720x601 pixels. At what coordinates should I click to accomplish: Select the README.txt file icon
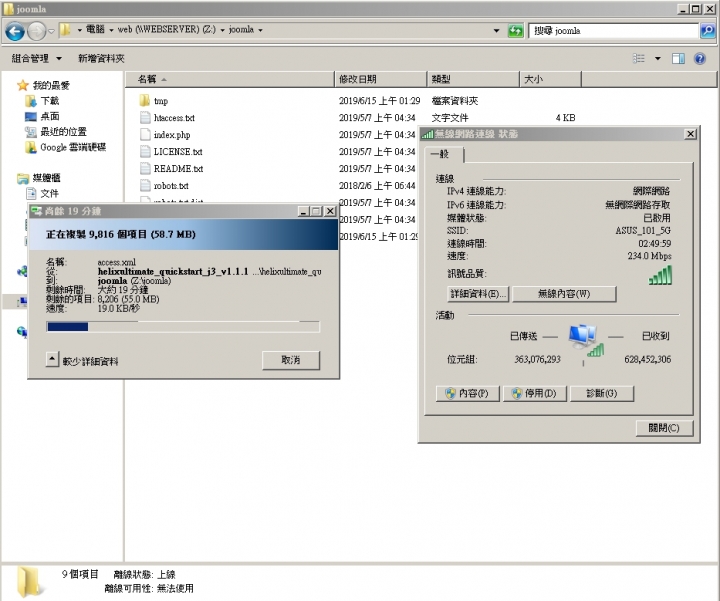145,169
